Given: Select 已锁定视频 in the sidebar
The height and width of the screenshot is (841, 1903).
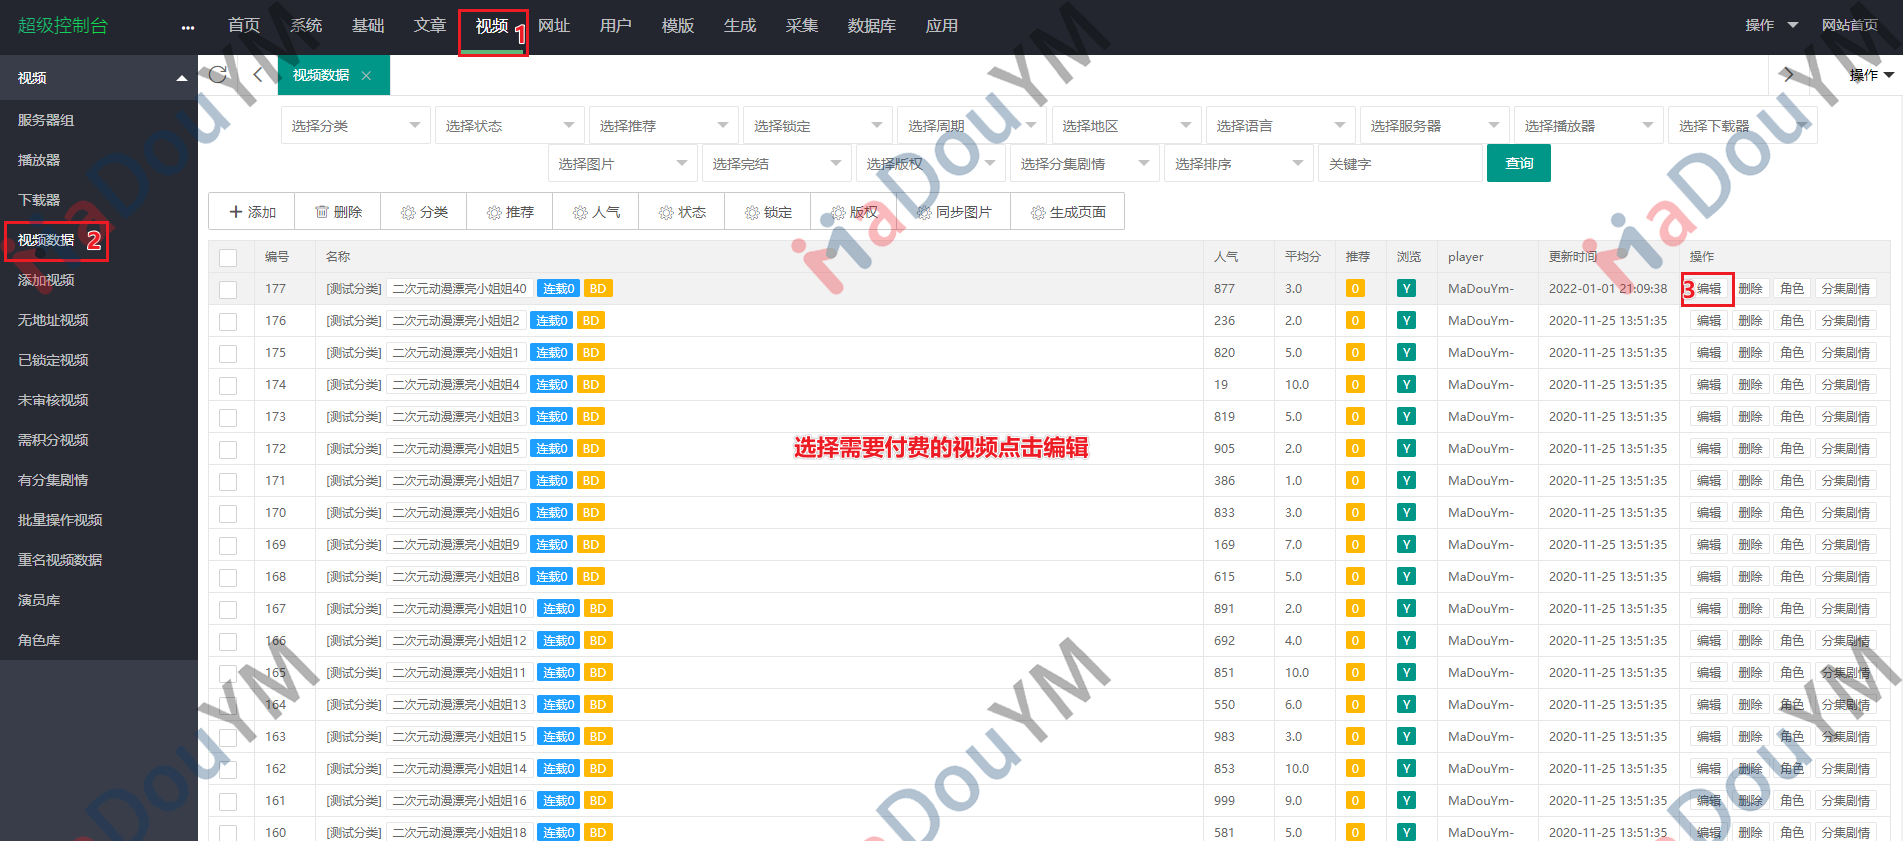Looking at the screenshot, I should tap(53, 360).
